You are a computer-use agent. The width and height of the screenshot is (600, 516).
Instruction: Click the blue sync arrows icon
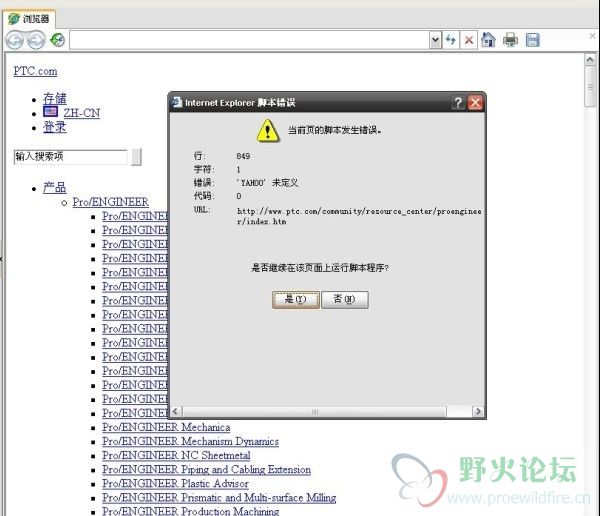[451, 40]
